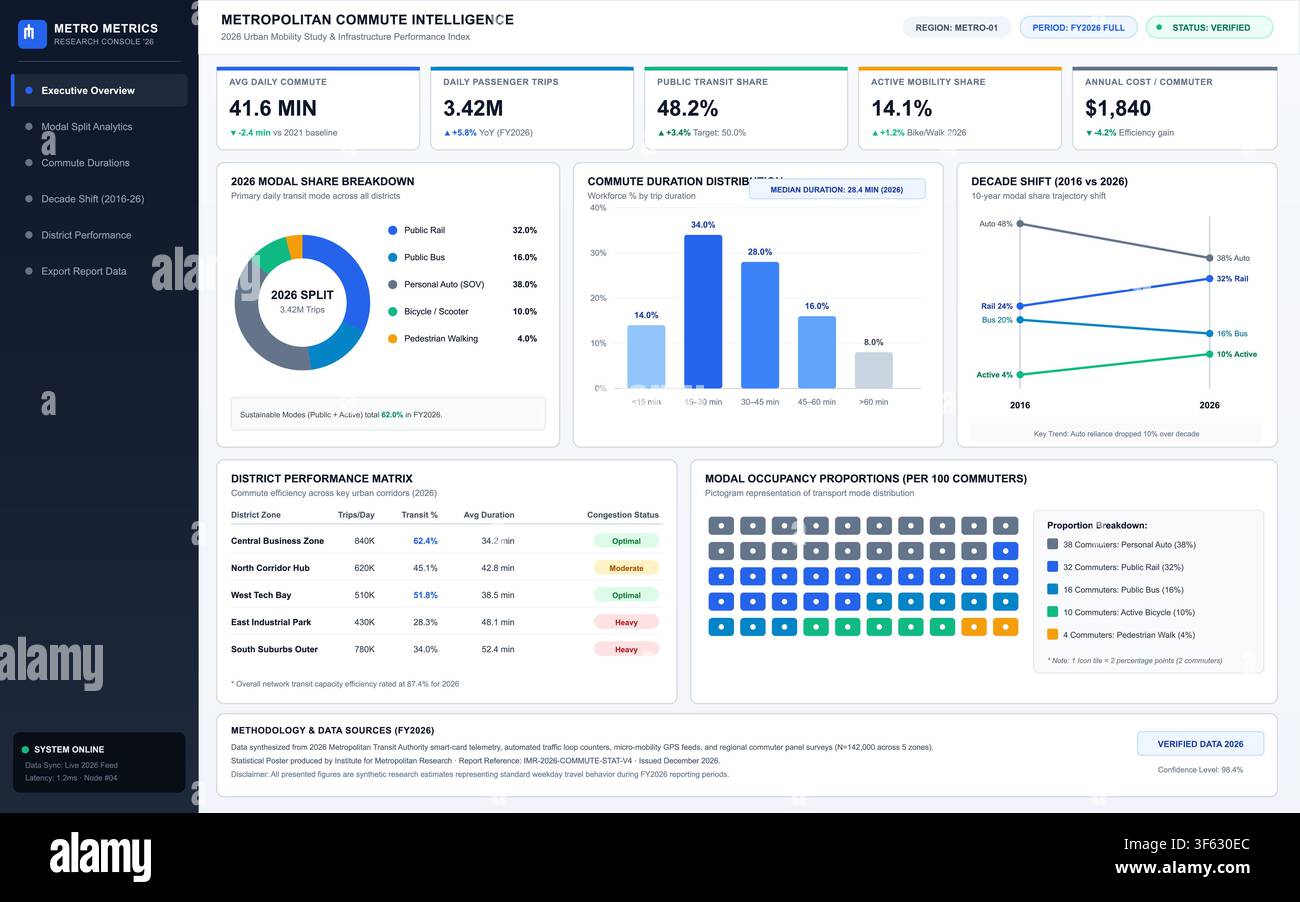1300x902 pixels.
Task: Open Modal Split Analytics page
Action: click(99, 127)
